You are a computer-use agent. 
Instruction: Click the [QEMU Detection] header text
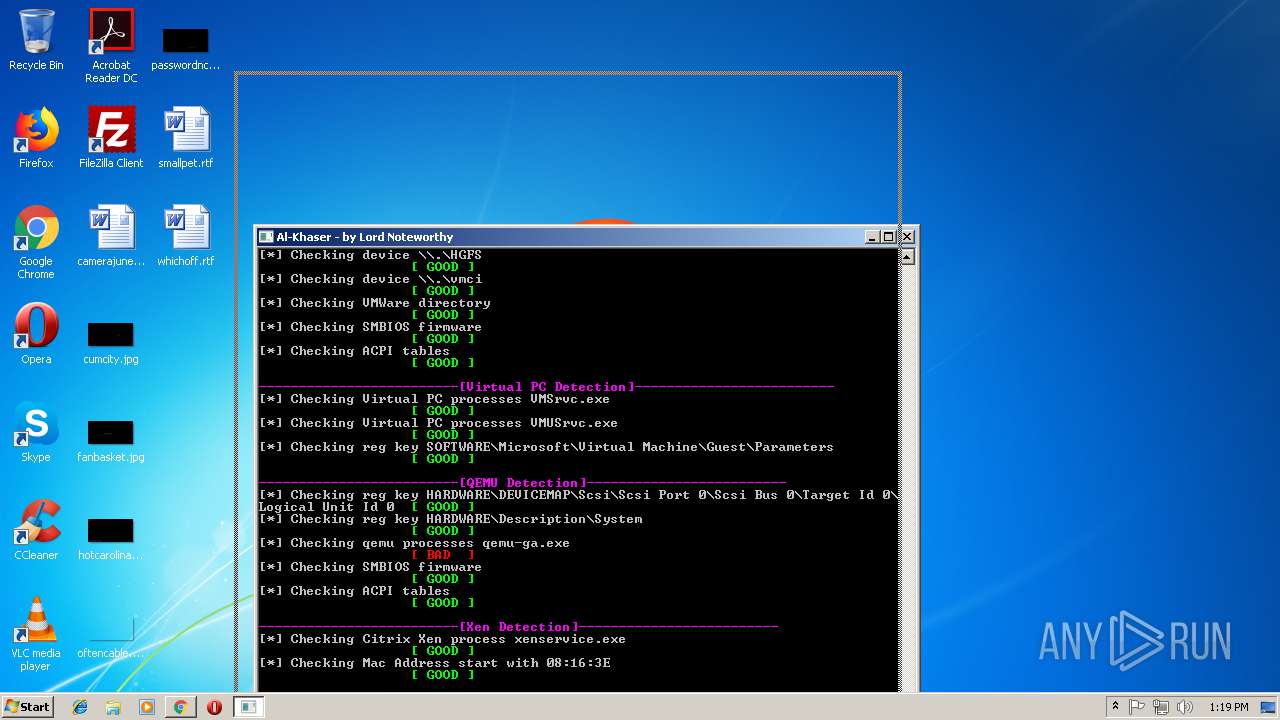(x=522, y=483)
